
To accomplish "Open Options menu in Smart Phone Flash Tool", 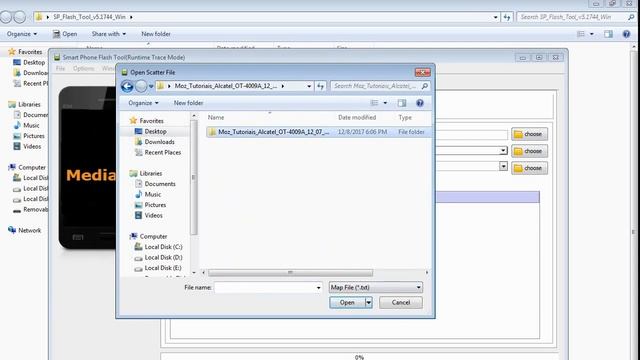I will (x=84, y=68).
